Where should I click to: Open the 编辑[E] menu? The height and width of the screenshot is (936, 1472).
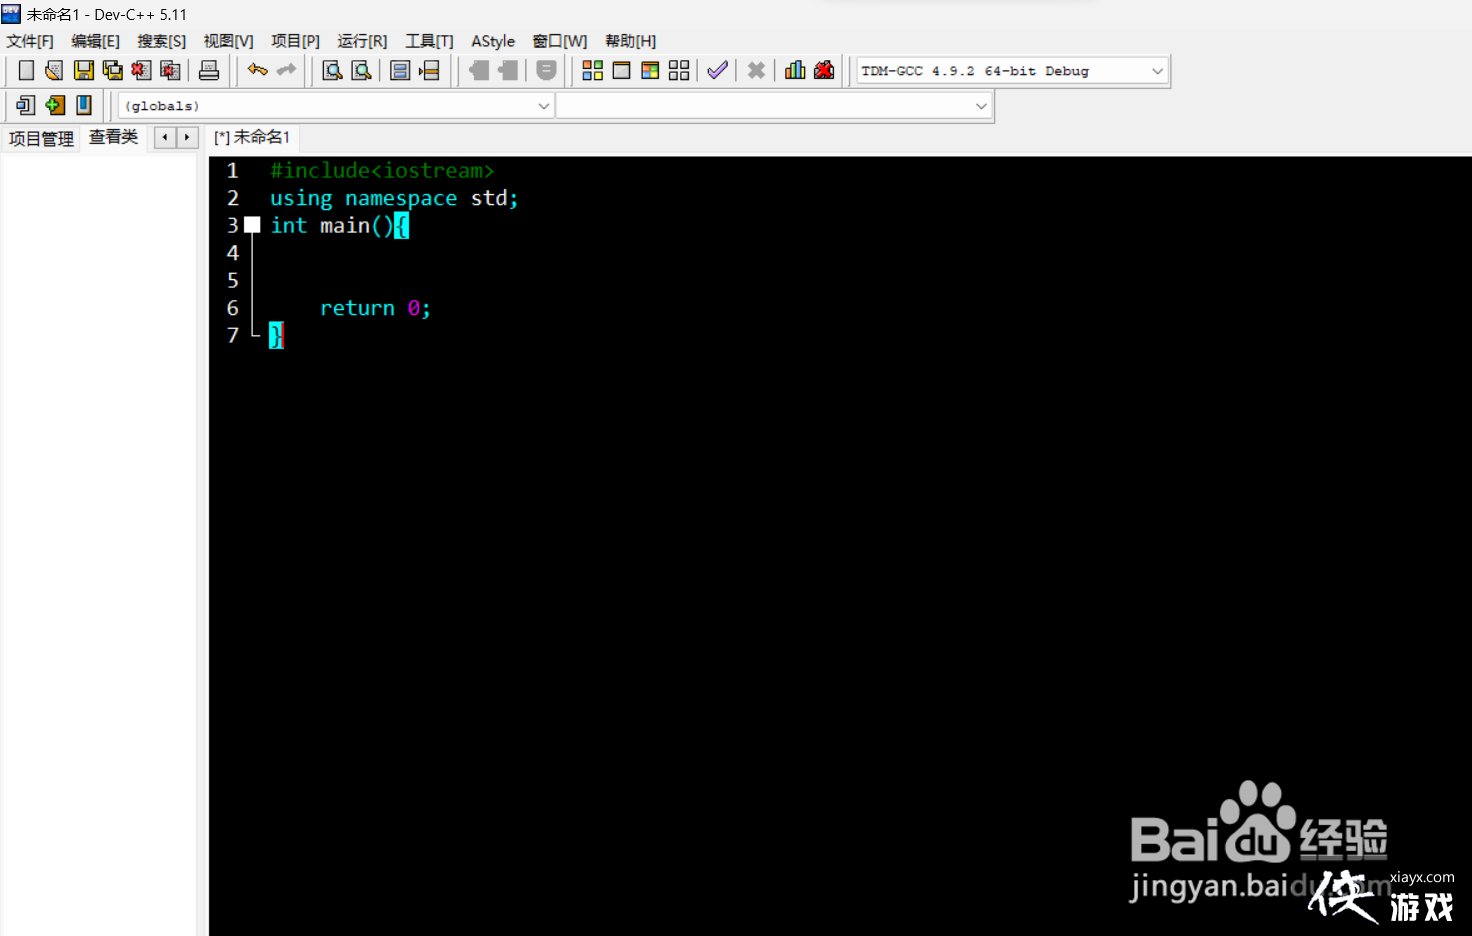coord(95,41)
